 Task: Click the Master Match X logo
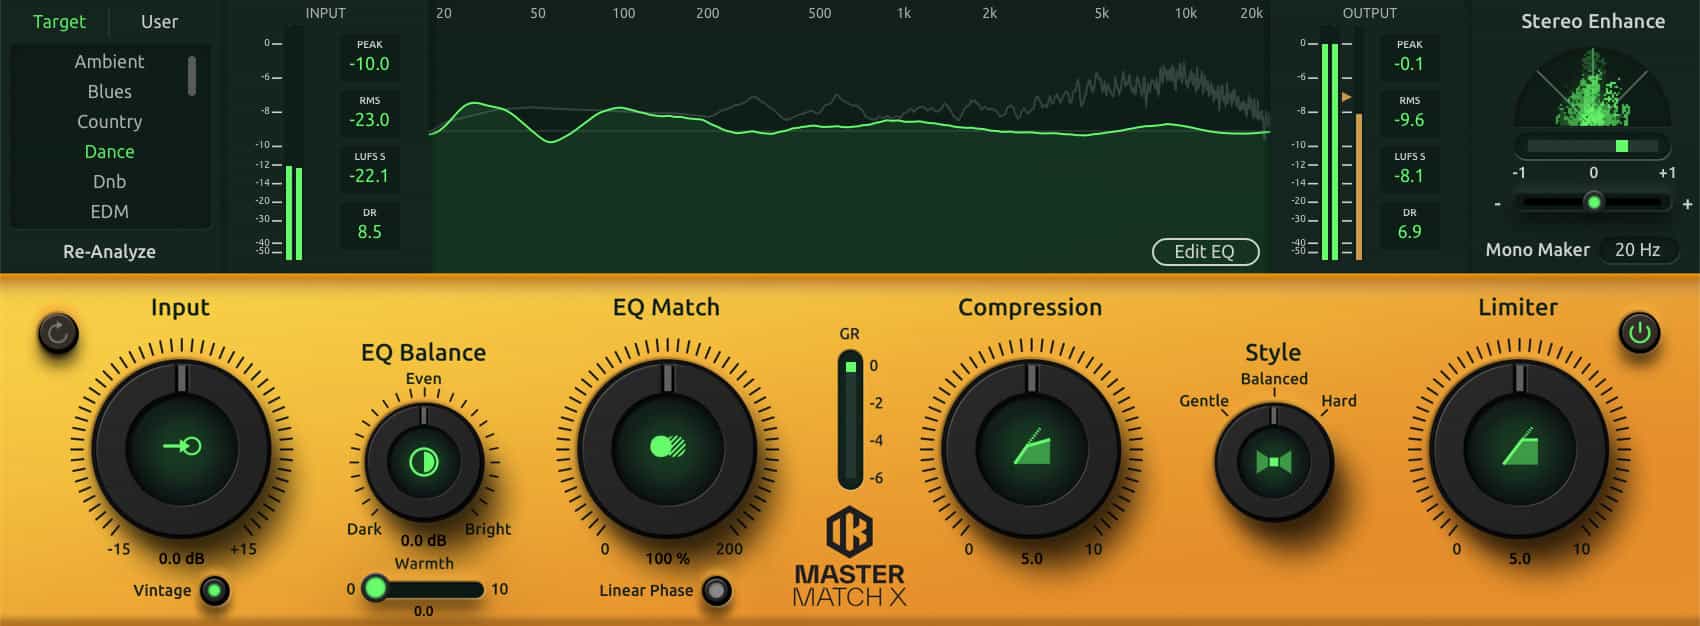[x=849, y=558]
